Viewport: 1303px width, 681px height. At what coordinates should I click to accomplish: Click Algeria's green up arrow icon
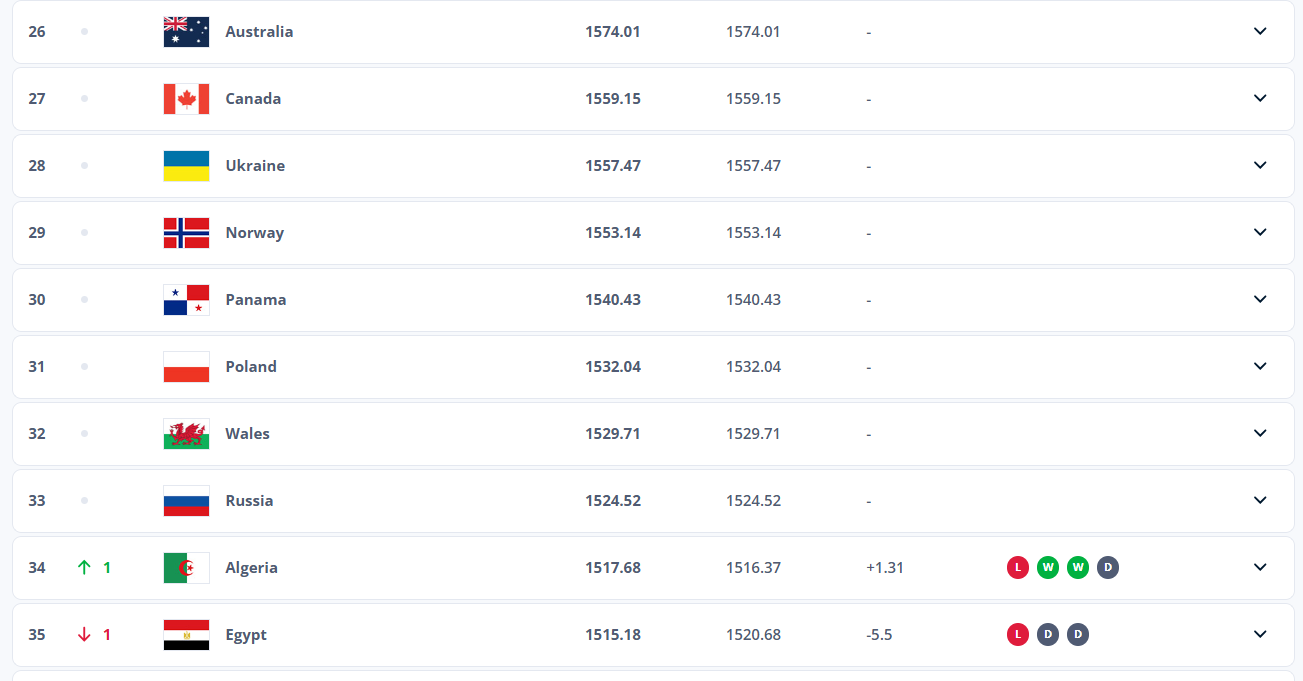(84, 568)
